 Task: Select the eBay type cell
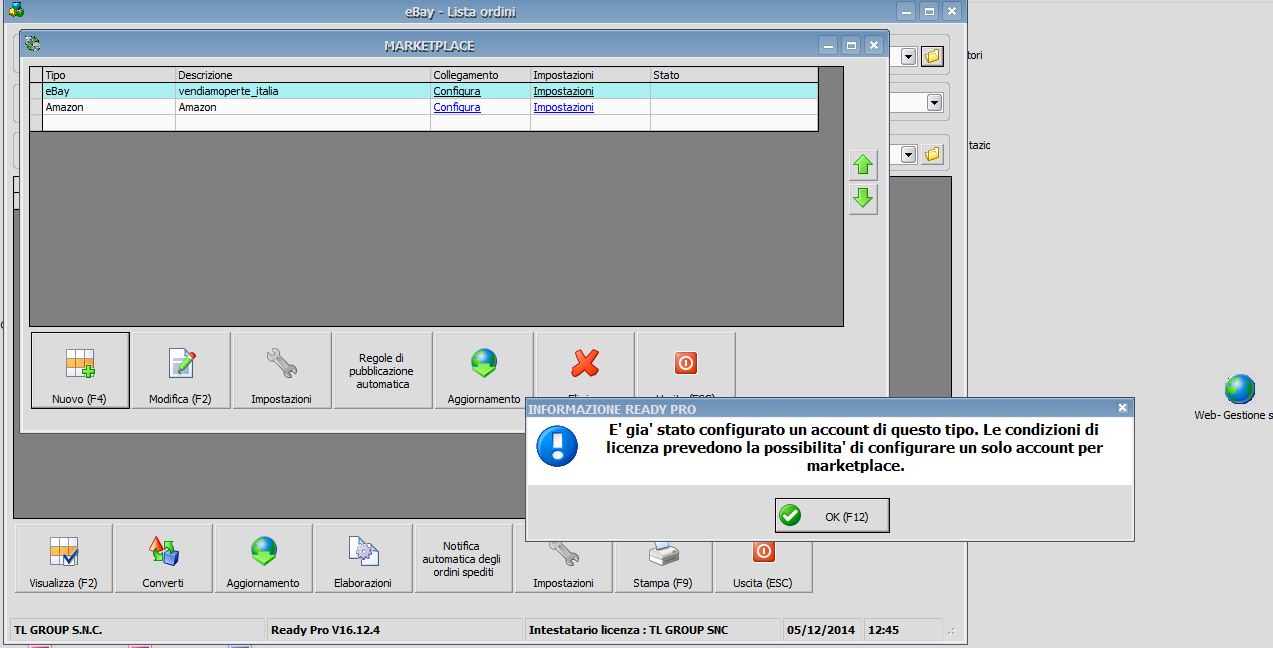point(109,91)
